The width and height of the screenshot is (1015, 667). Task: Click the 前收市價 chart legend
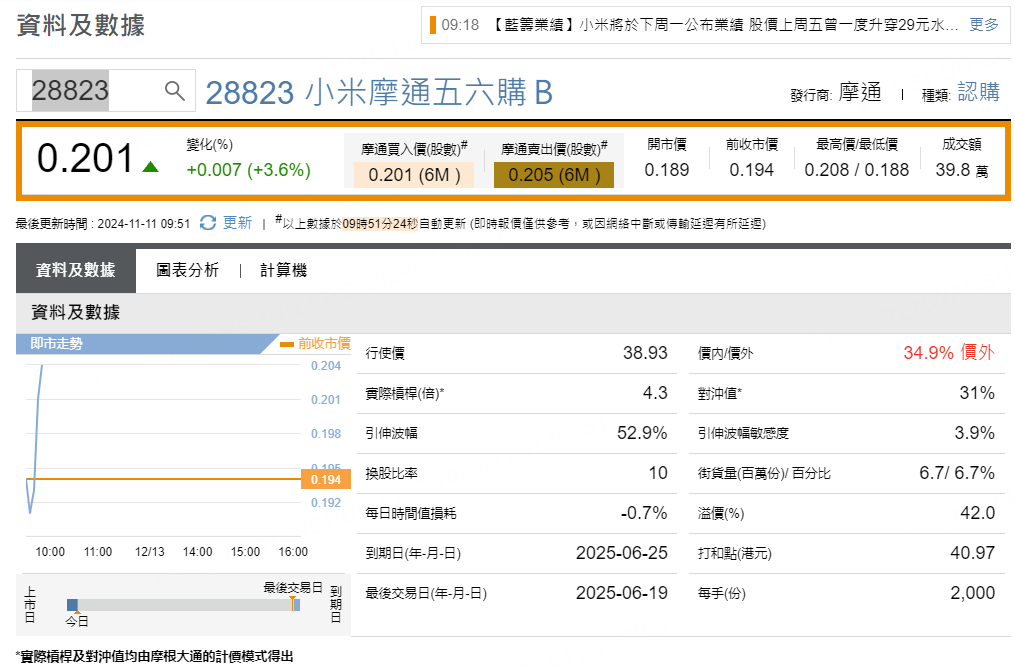(315, 343)
